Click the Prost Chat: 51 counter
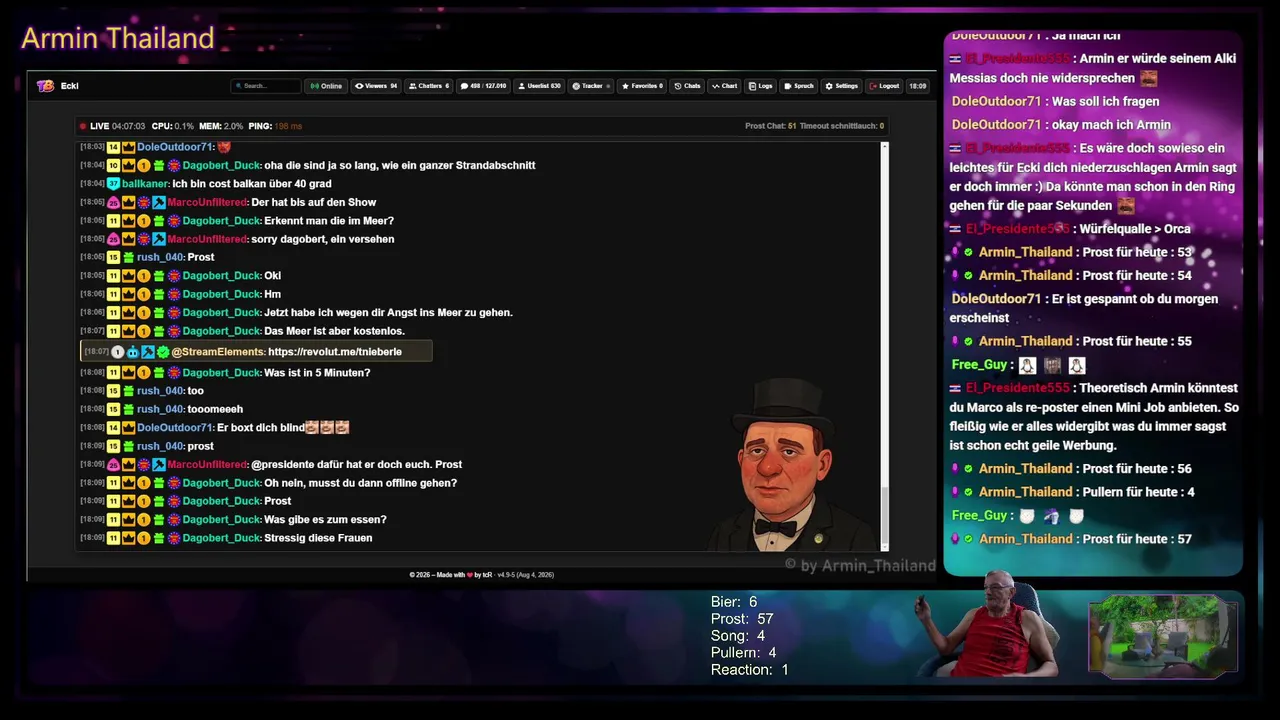The width and height of the screenshot is (1280, 720). pyautogui.click(x=770, y=127)
